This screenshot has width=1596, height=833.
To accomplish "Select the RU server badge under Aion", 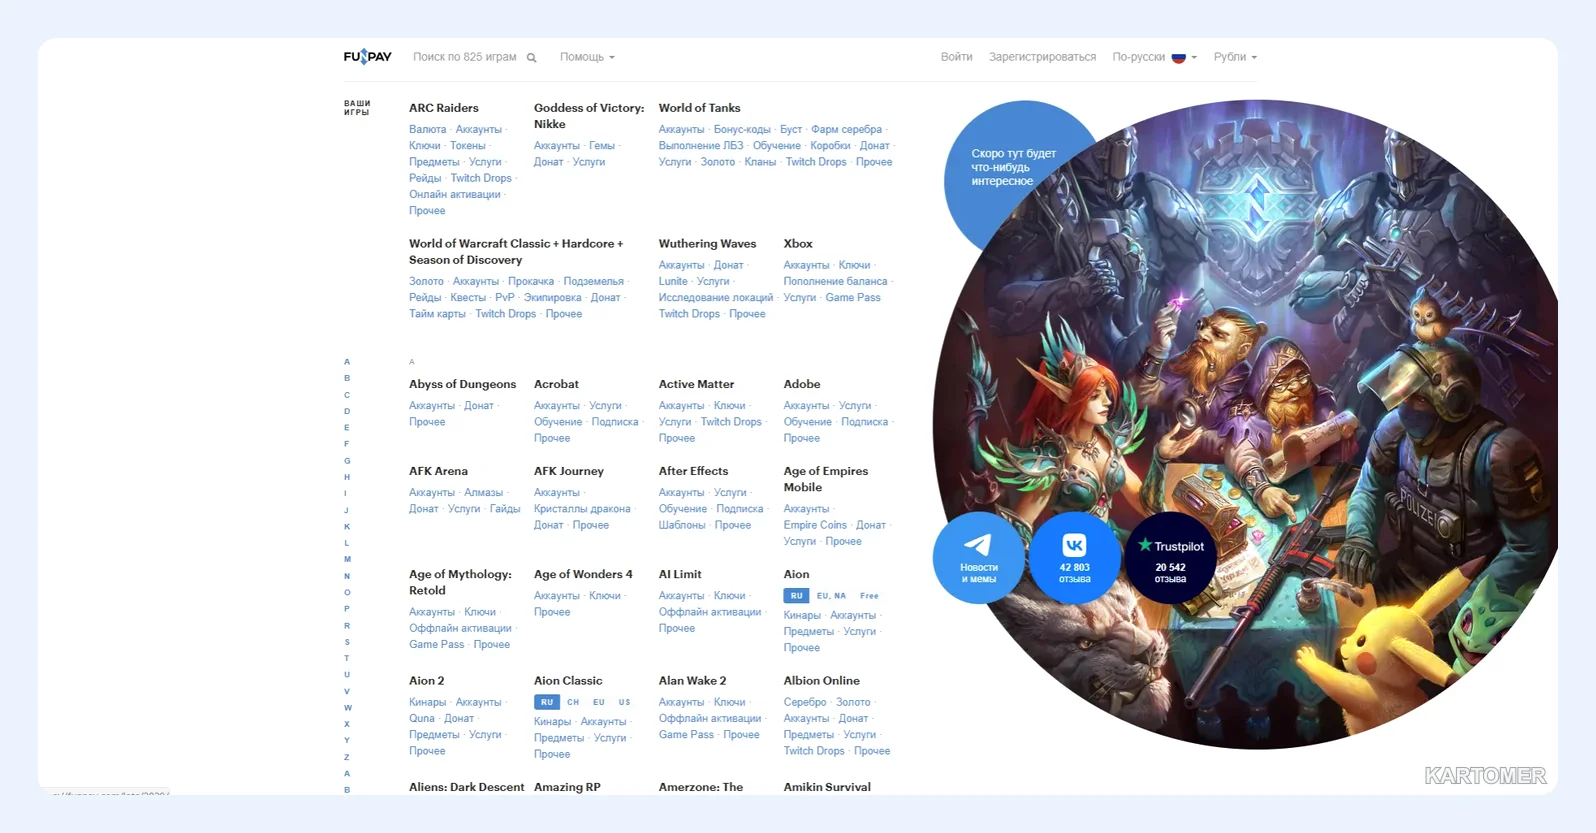I will pos(796,596).
